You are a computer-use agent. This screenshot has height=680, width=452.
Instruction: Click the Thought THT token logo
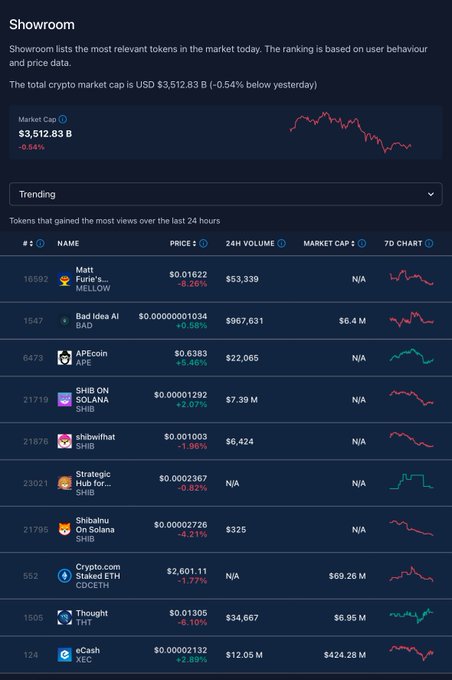click(65, 618)
